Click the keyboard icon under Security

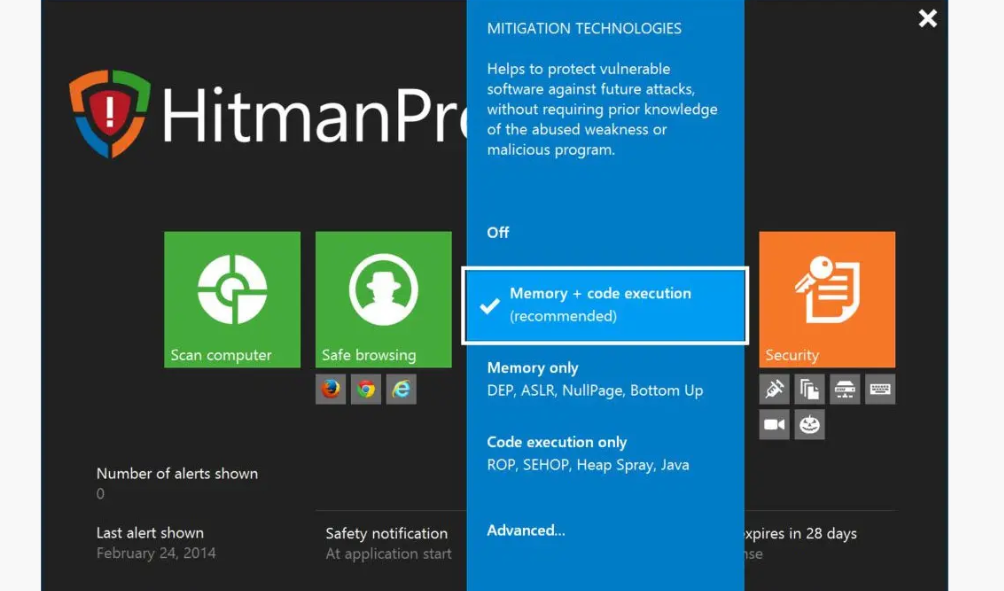coord(880,389)
